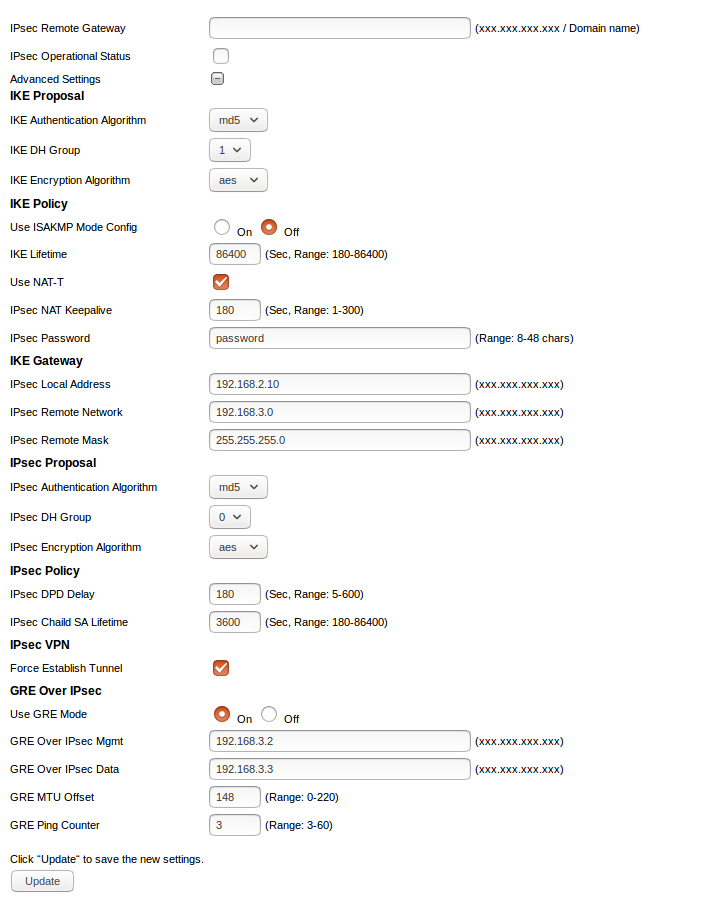Click the IPsec Remote Mask field
This screenshot has height=908, width=718.
(340, 440)
